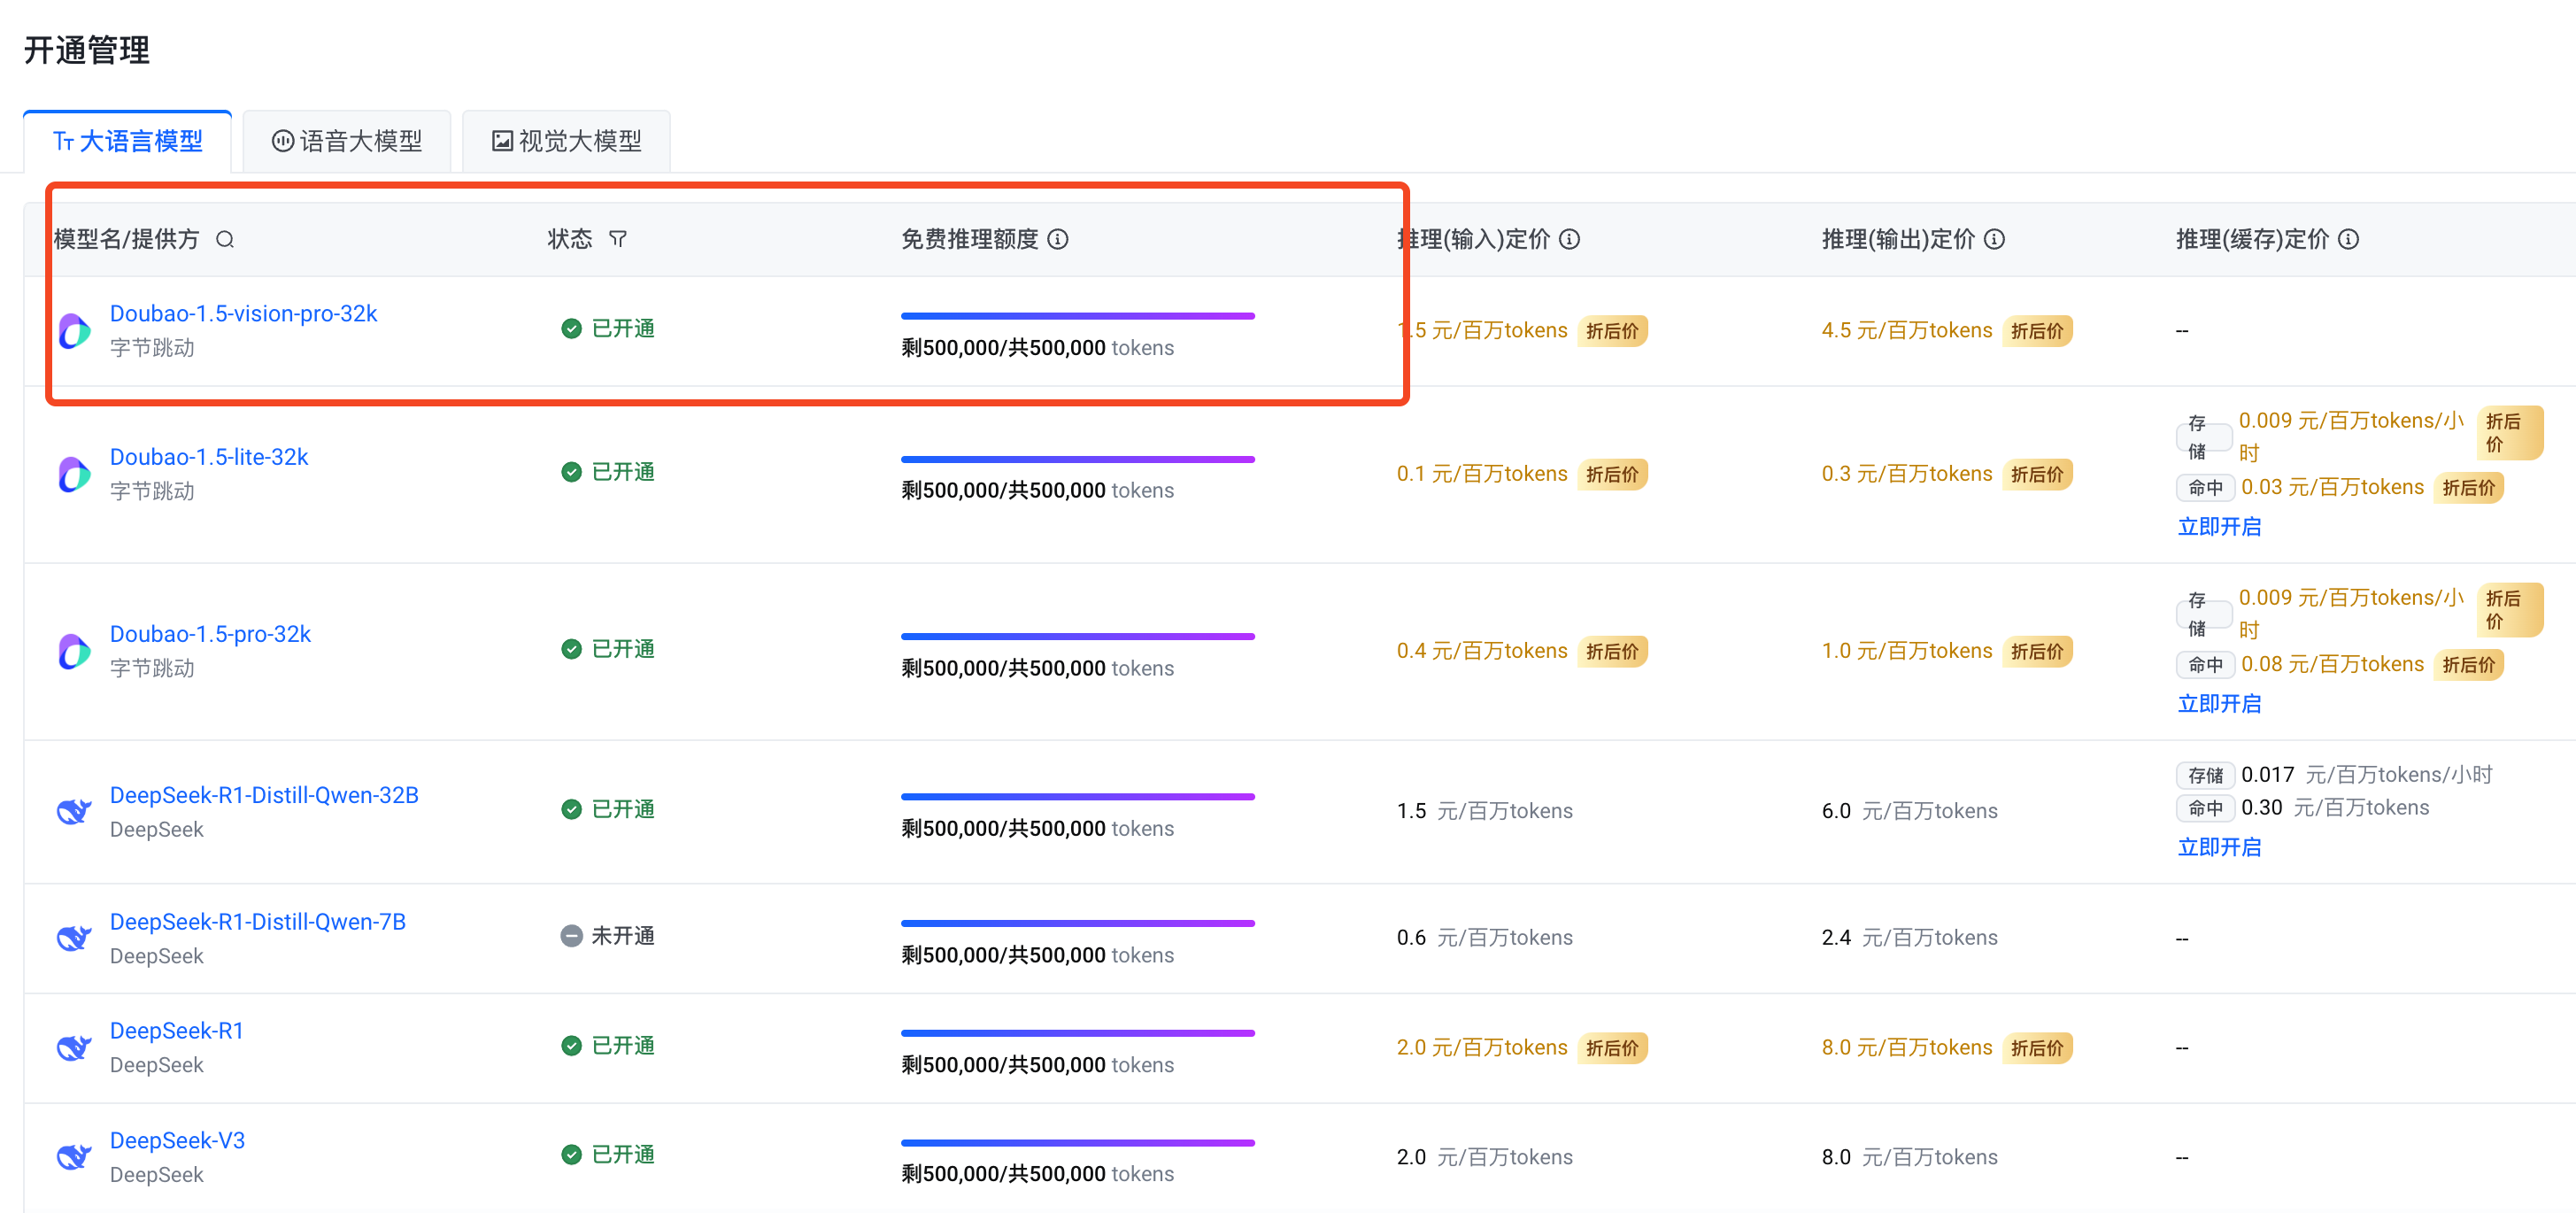The image size is (2576, 1213).
Task: Switch to the 大语言模型 tab
Action: [128, 141]
